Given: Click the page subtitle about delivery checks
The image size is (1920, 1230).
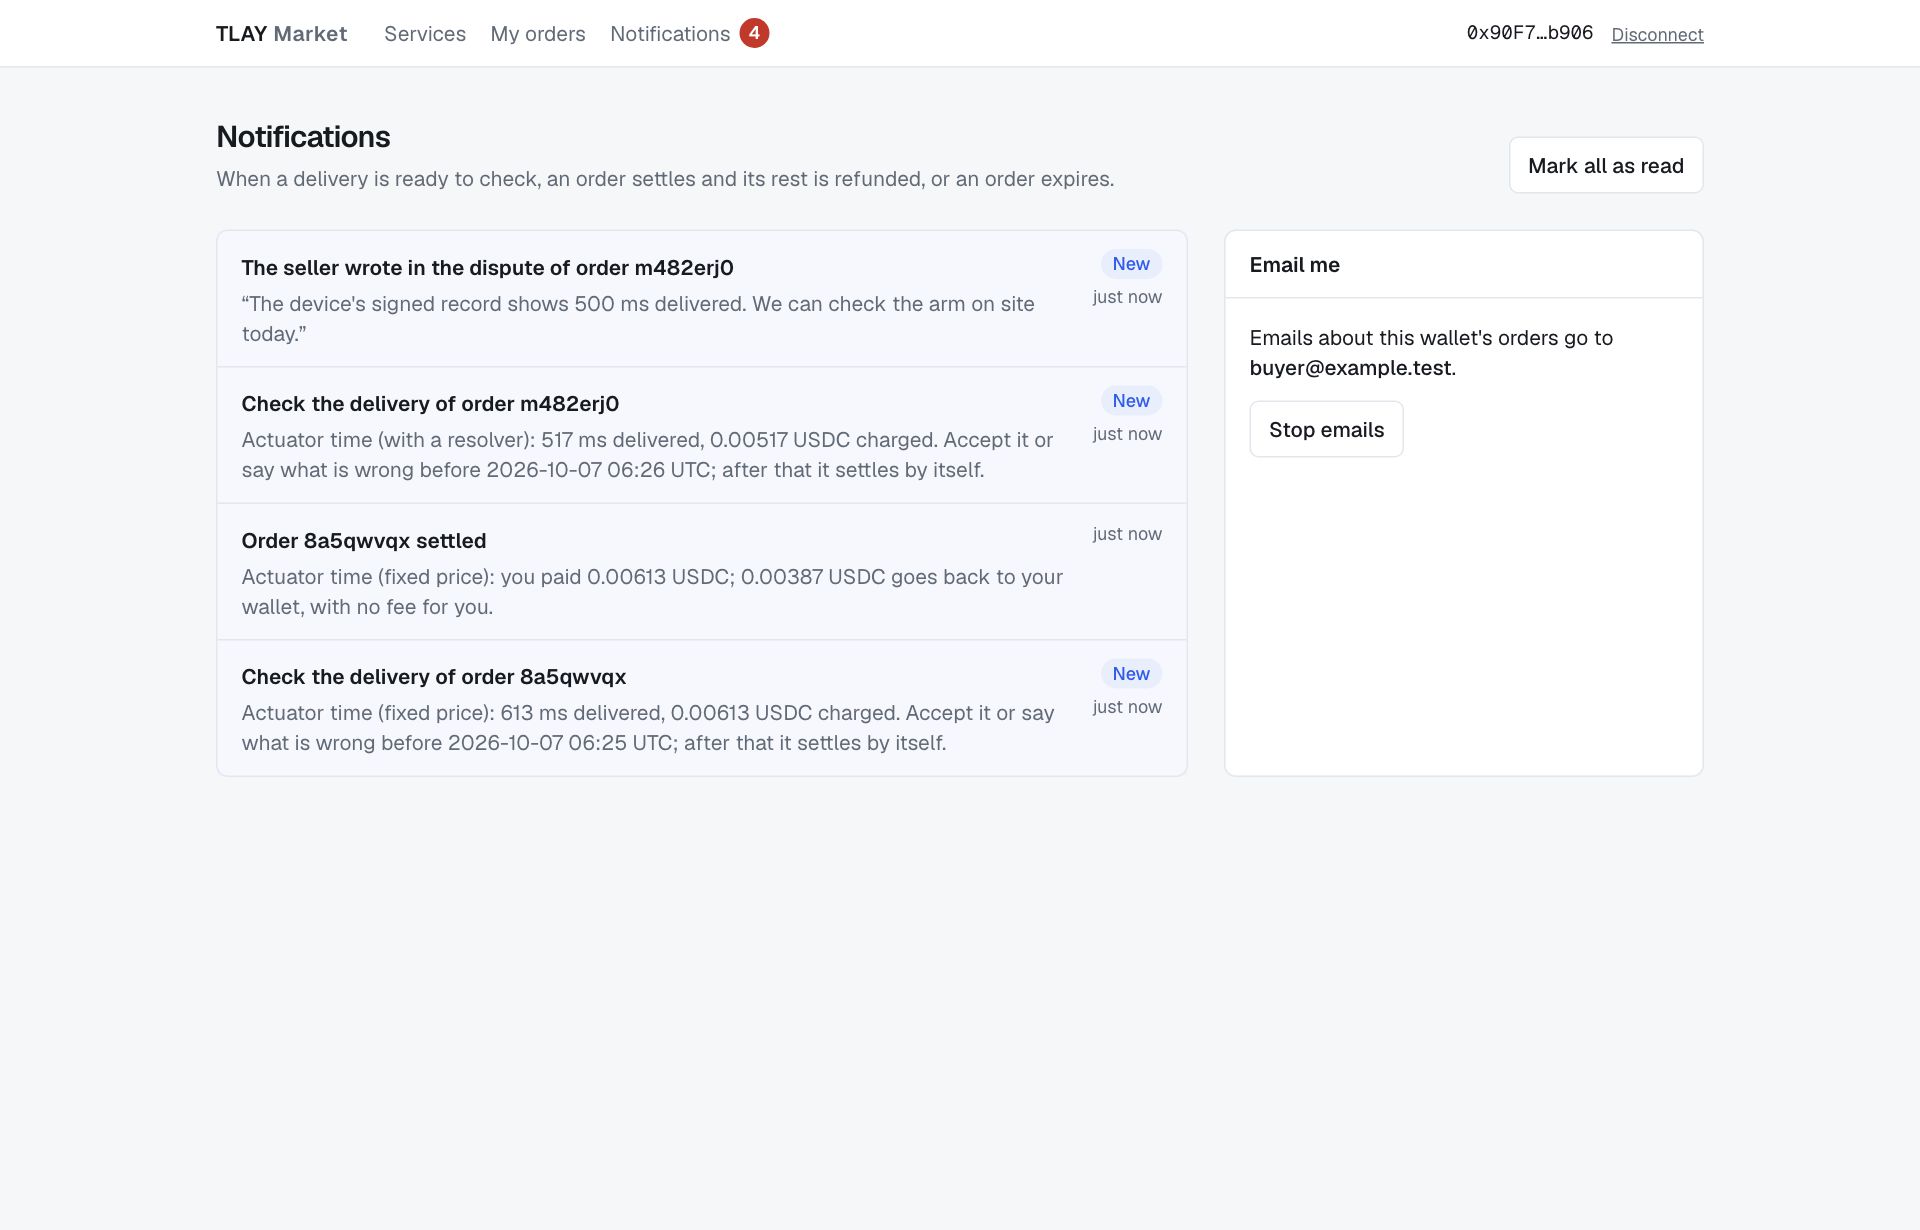Looking at the screenshot, I should coord(665,179).
